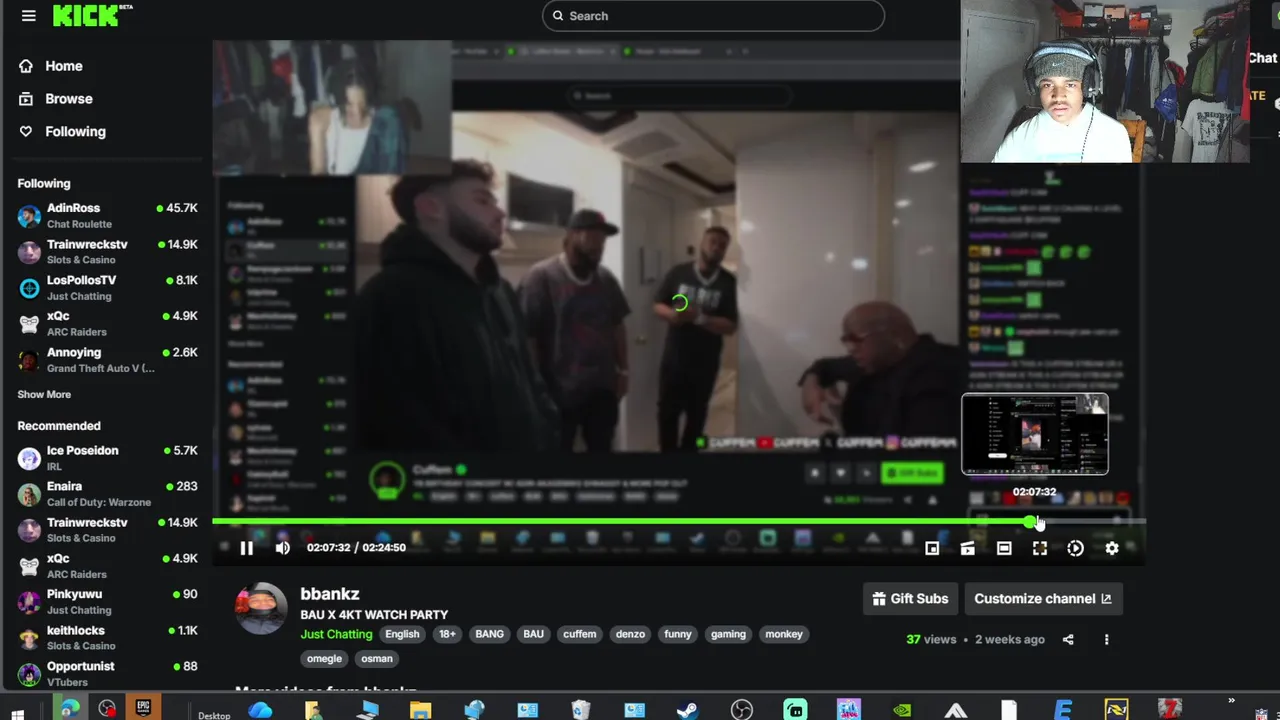Open Pinkyuwu recommended channel

[107, 602]
